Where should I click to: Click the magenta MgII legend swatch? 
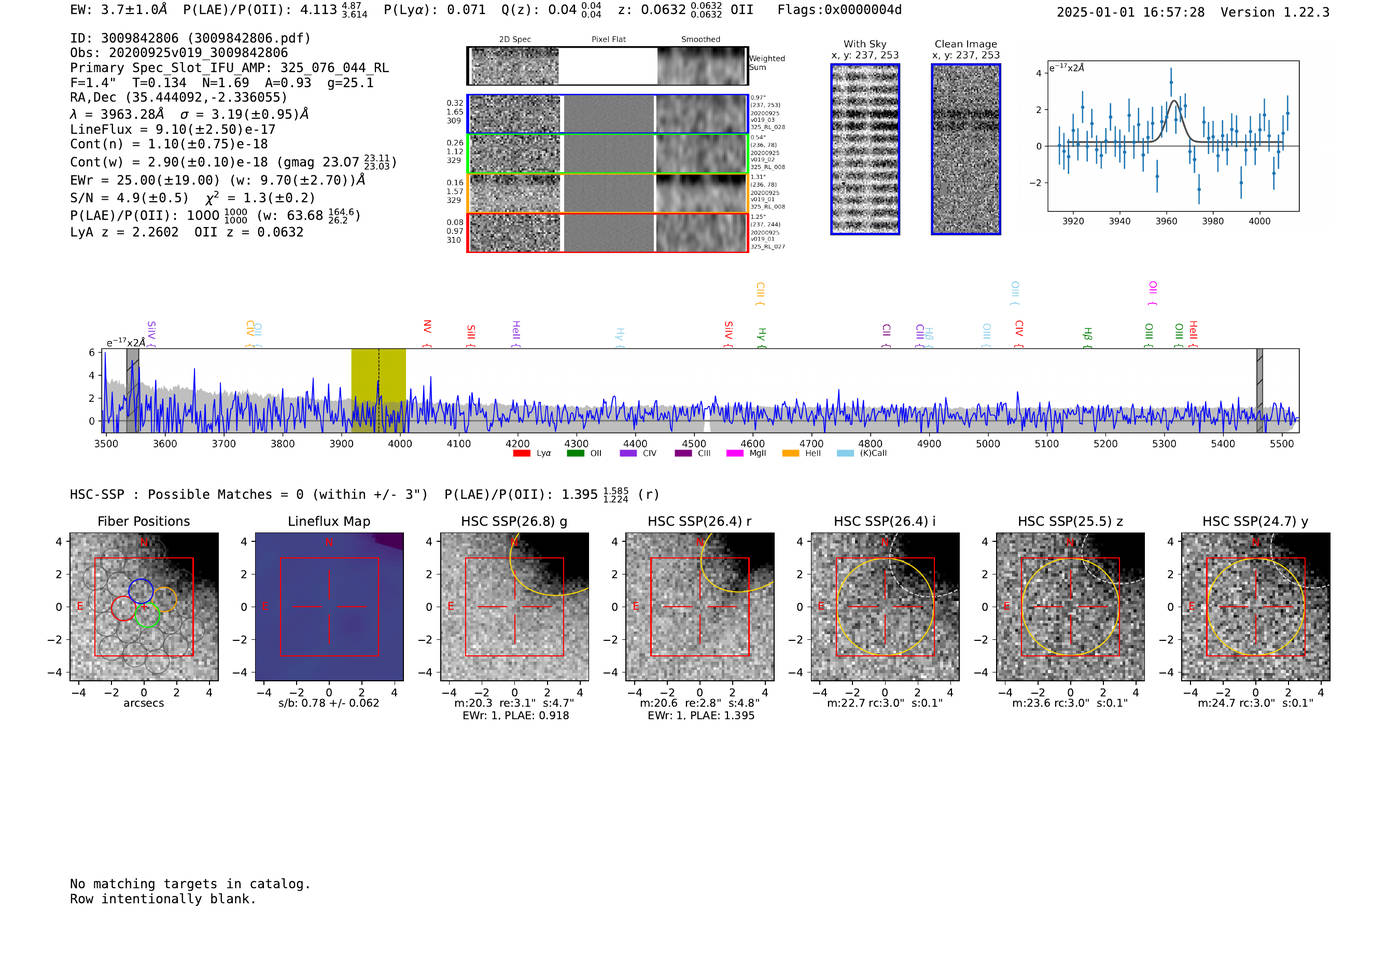coord(735,454)
